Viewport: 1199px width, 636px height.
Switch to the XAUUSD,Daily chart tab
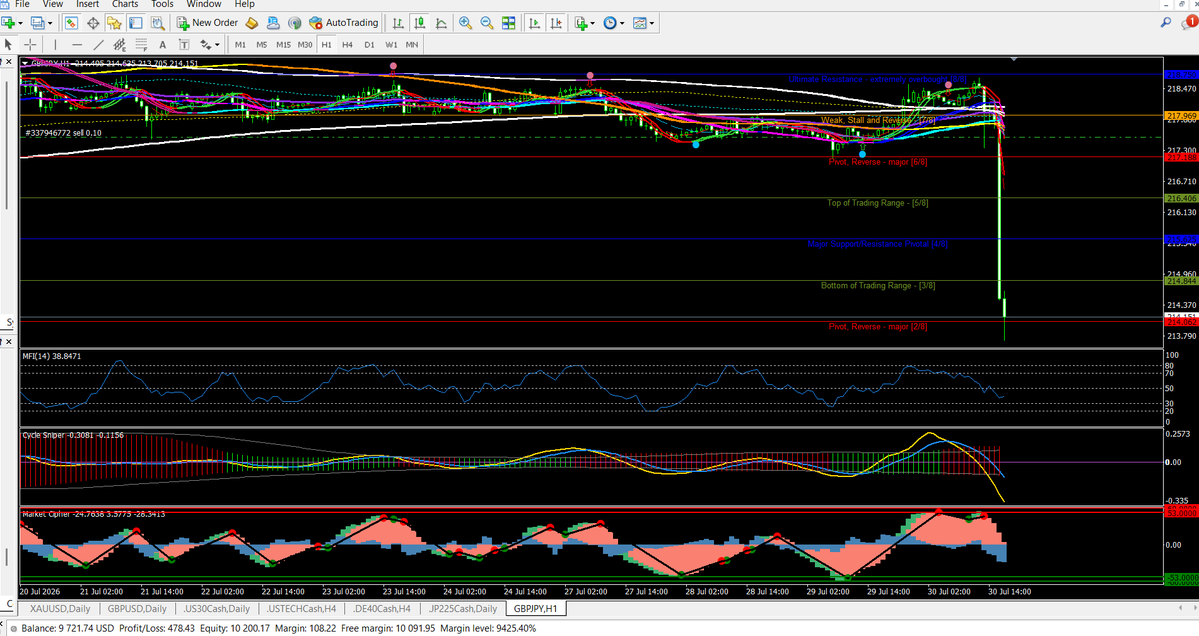[x=60, y=609]
